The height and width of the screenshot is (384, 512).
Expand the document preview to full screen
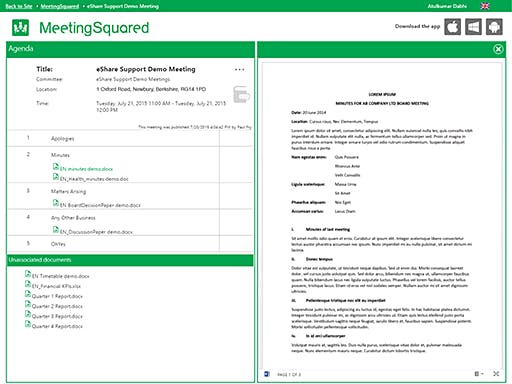click(x=496, y=374)
